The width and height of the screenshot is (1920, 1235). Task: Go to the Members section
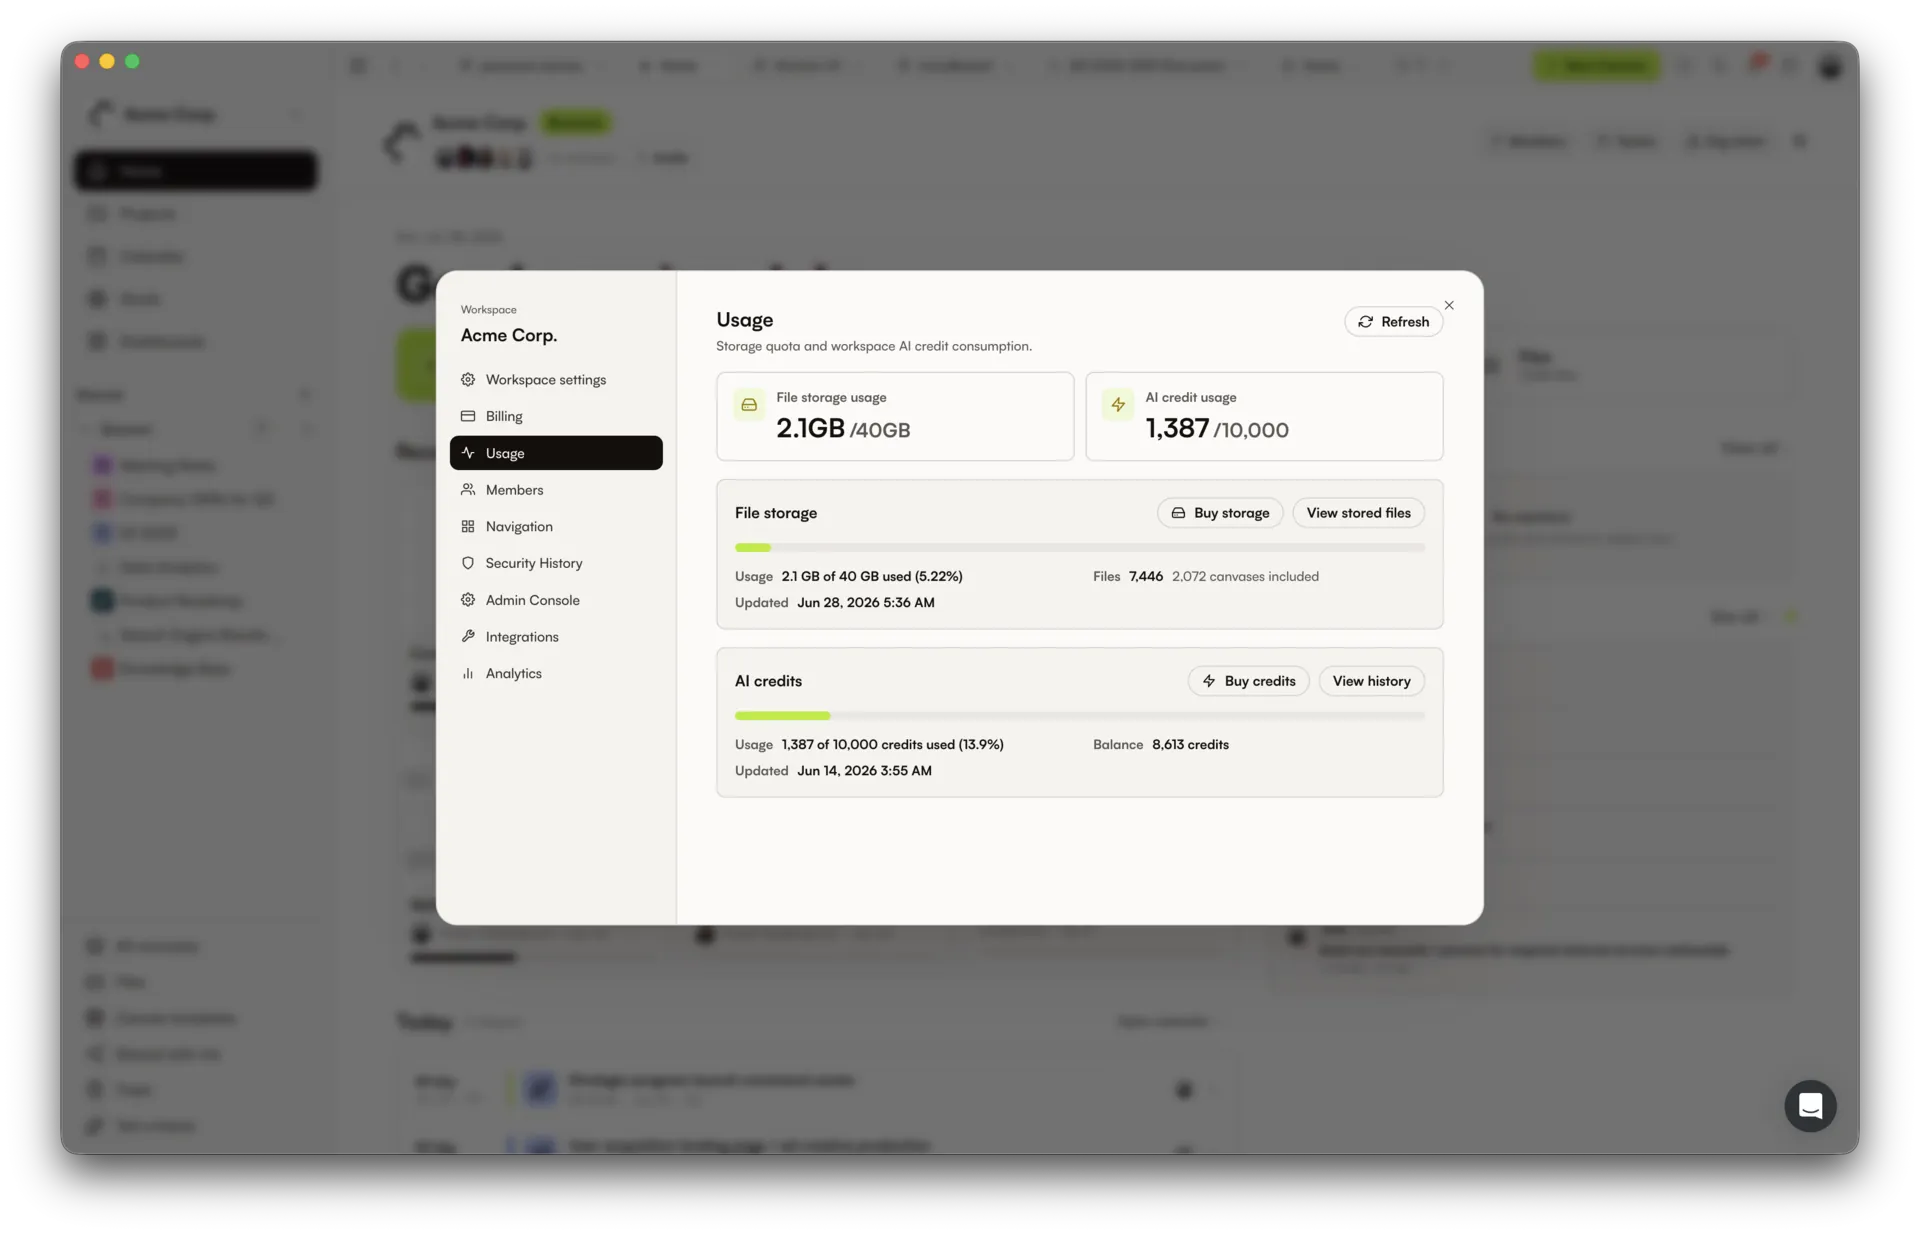556,490
